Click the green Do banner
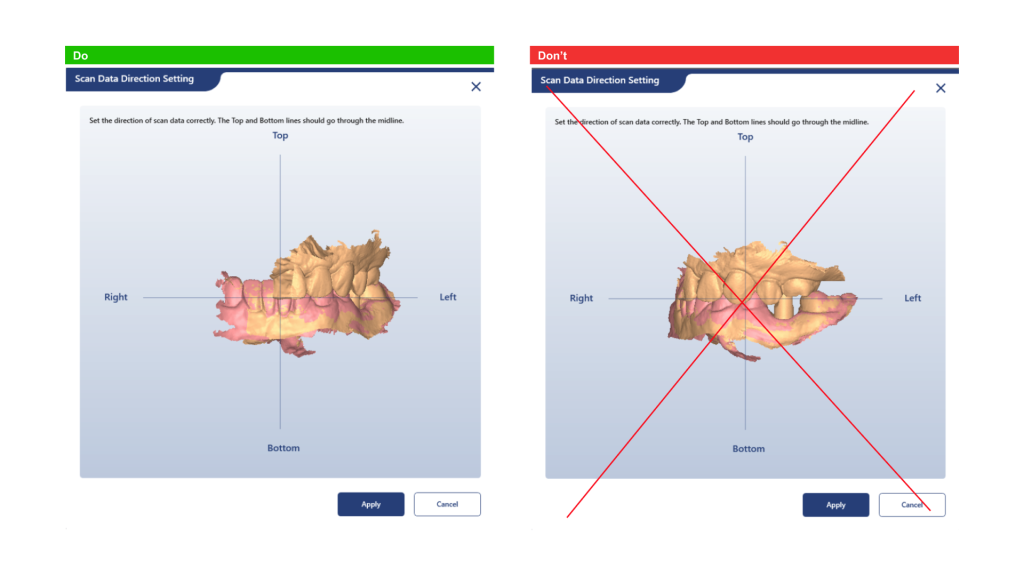This screenshot has width=1024, height=576. tap(279, 56)
